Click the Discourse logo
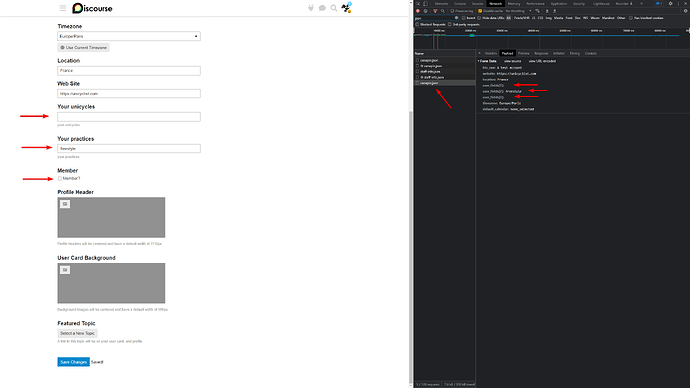 click(x=92, y=8)
